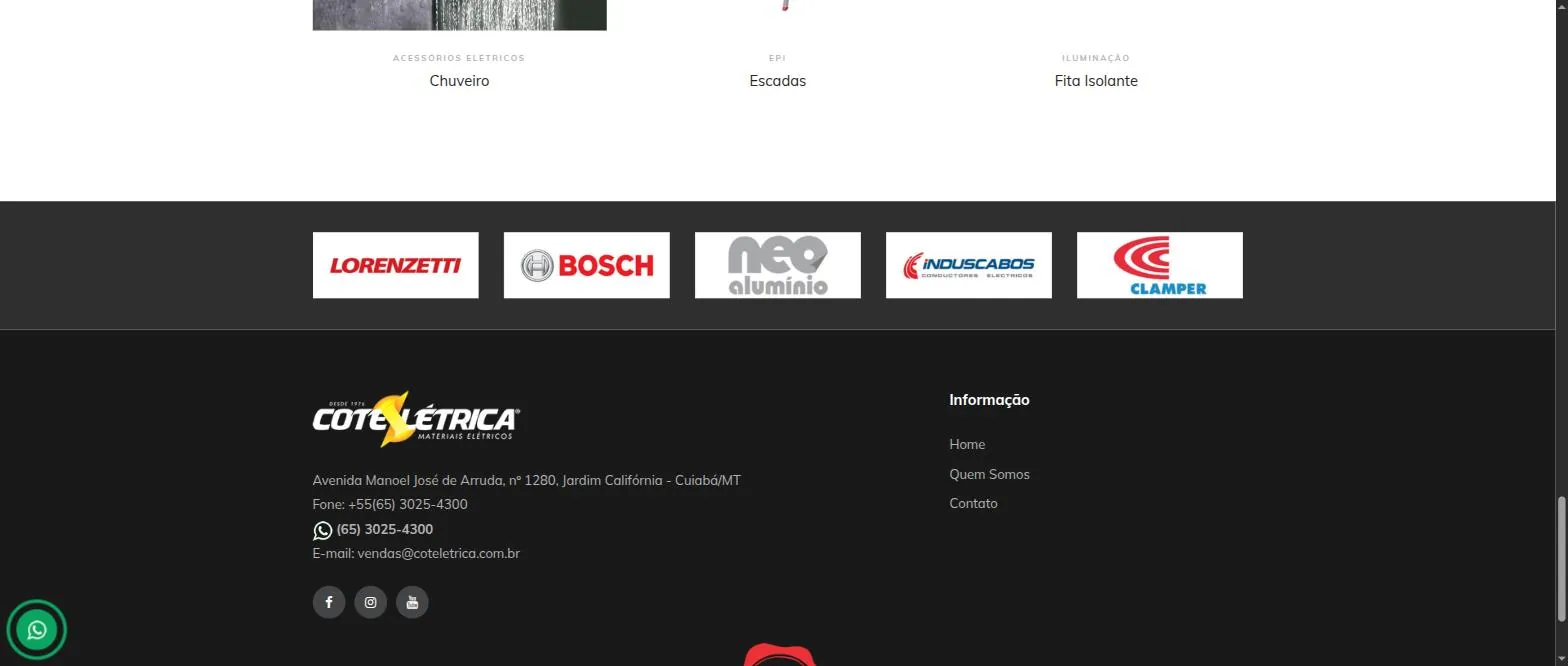Open the Bosch brand logo
1568x666 pixels.
pyautogui.click(x=587, y=265)
